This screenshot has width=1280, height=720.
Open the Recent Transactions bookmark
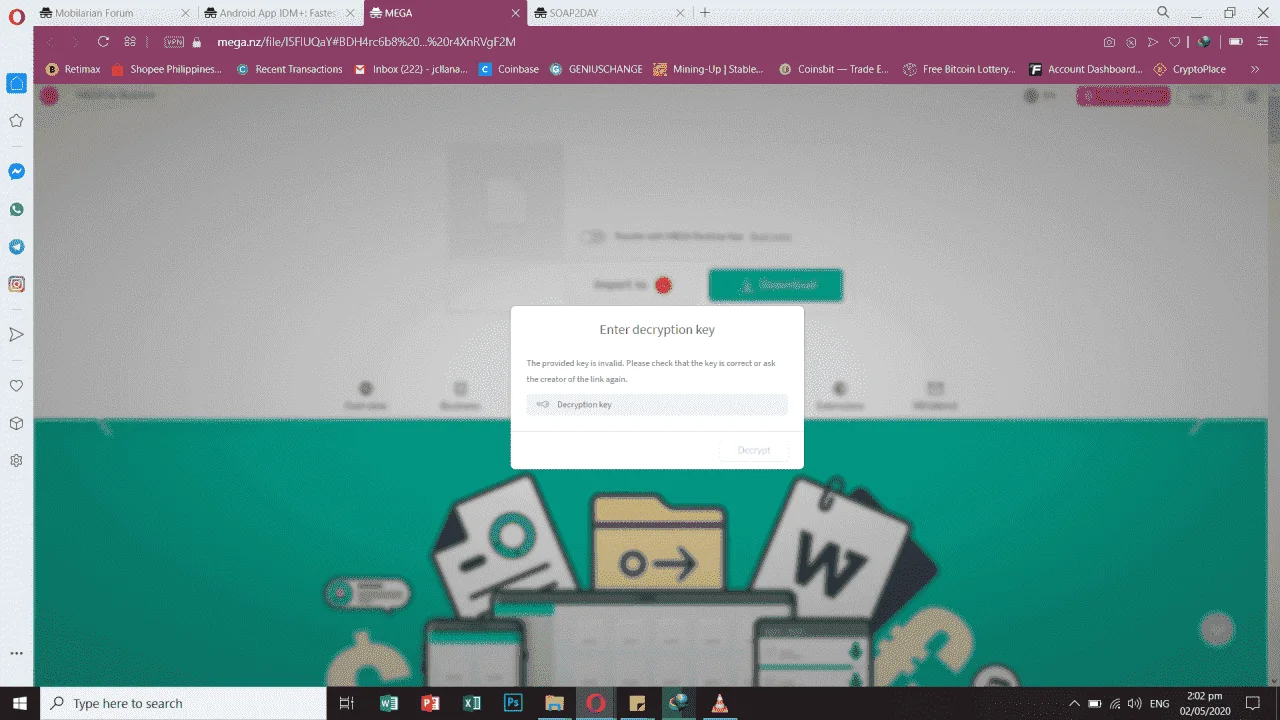click(289, 69)
